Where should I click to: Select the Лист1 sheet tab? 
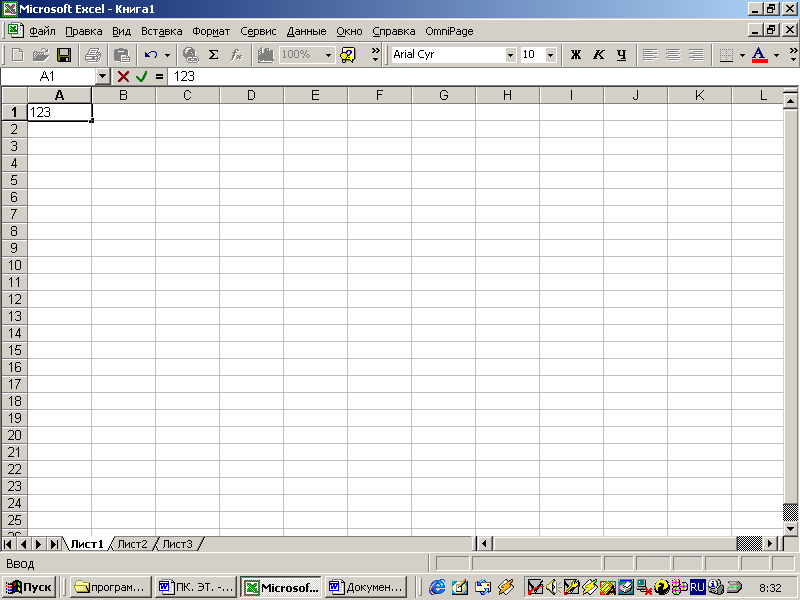(87, 544)
